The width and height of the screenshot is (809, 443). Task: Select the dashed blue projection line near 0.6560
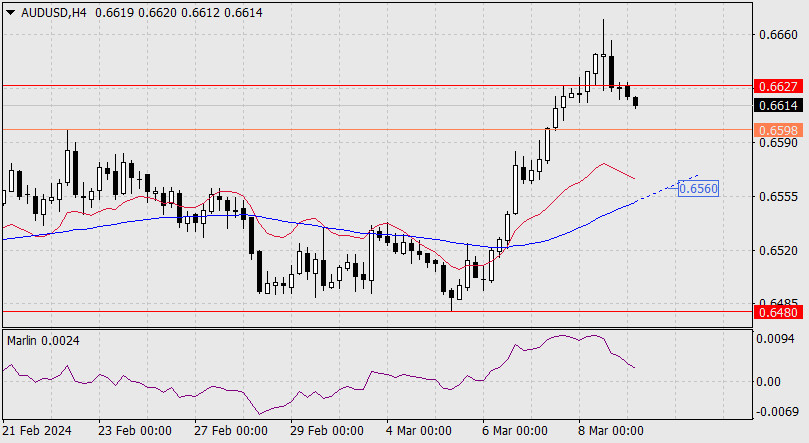pos(668,187)
